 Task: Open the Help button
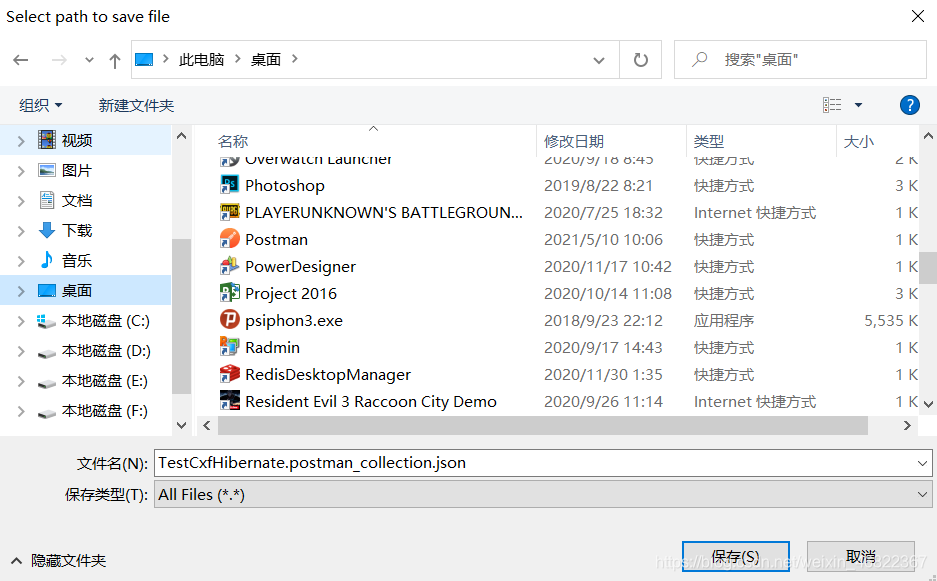click(x=910, y=105)
